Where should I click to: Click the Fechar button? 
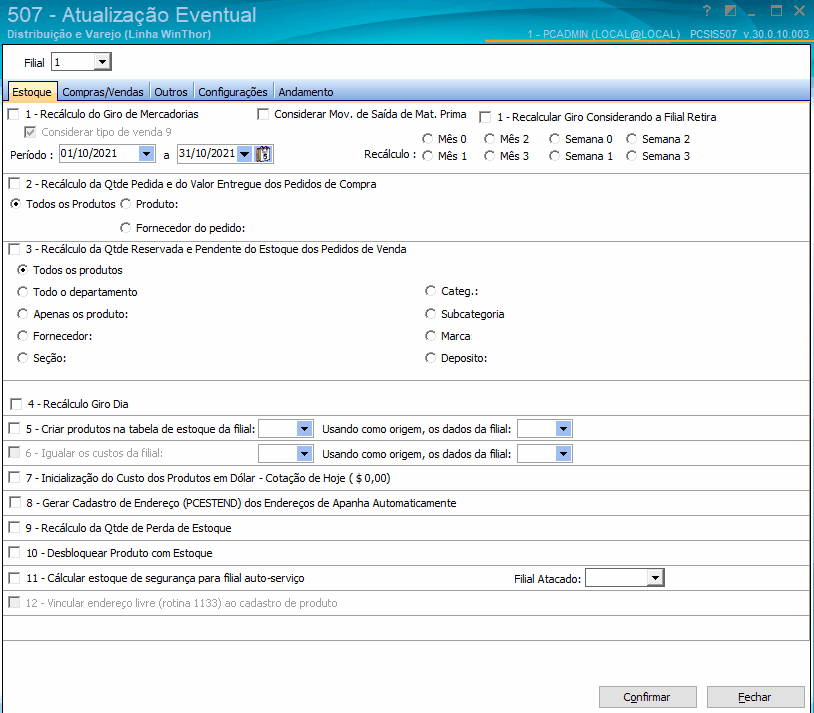point(755,697)
